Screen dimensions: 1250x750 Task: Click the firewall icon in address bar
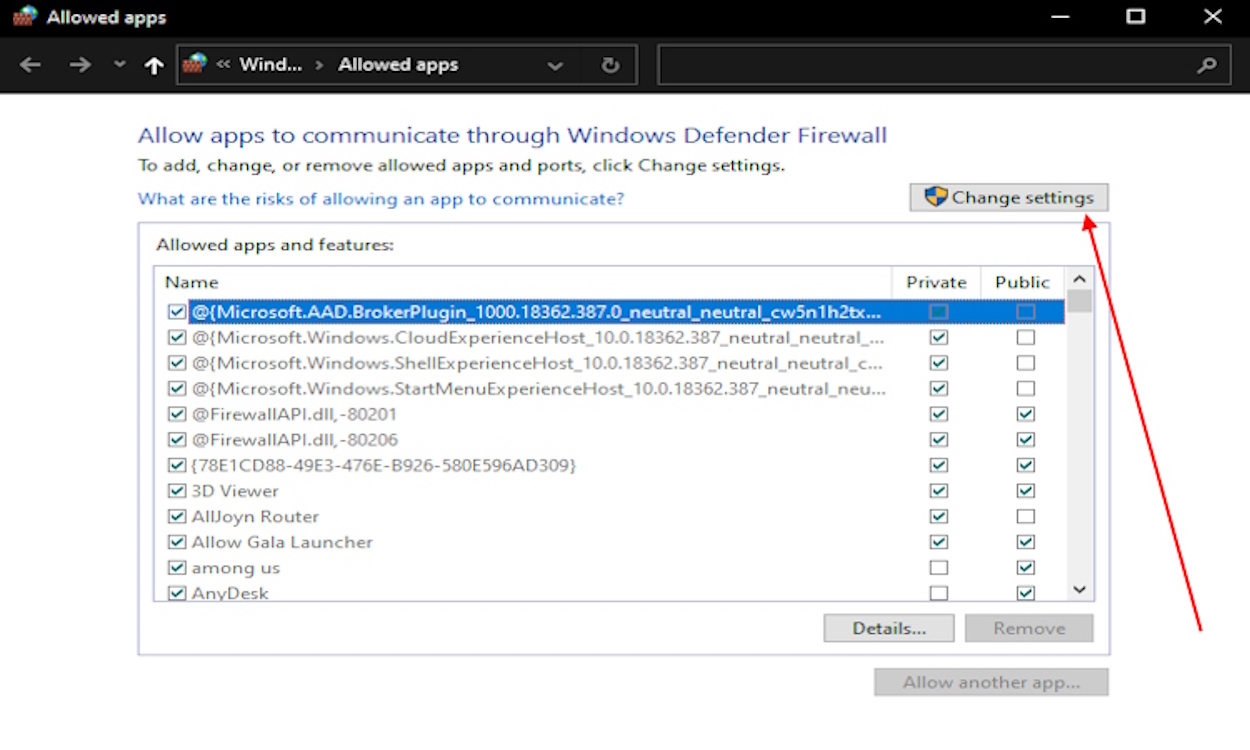pos(196,64)
